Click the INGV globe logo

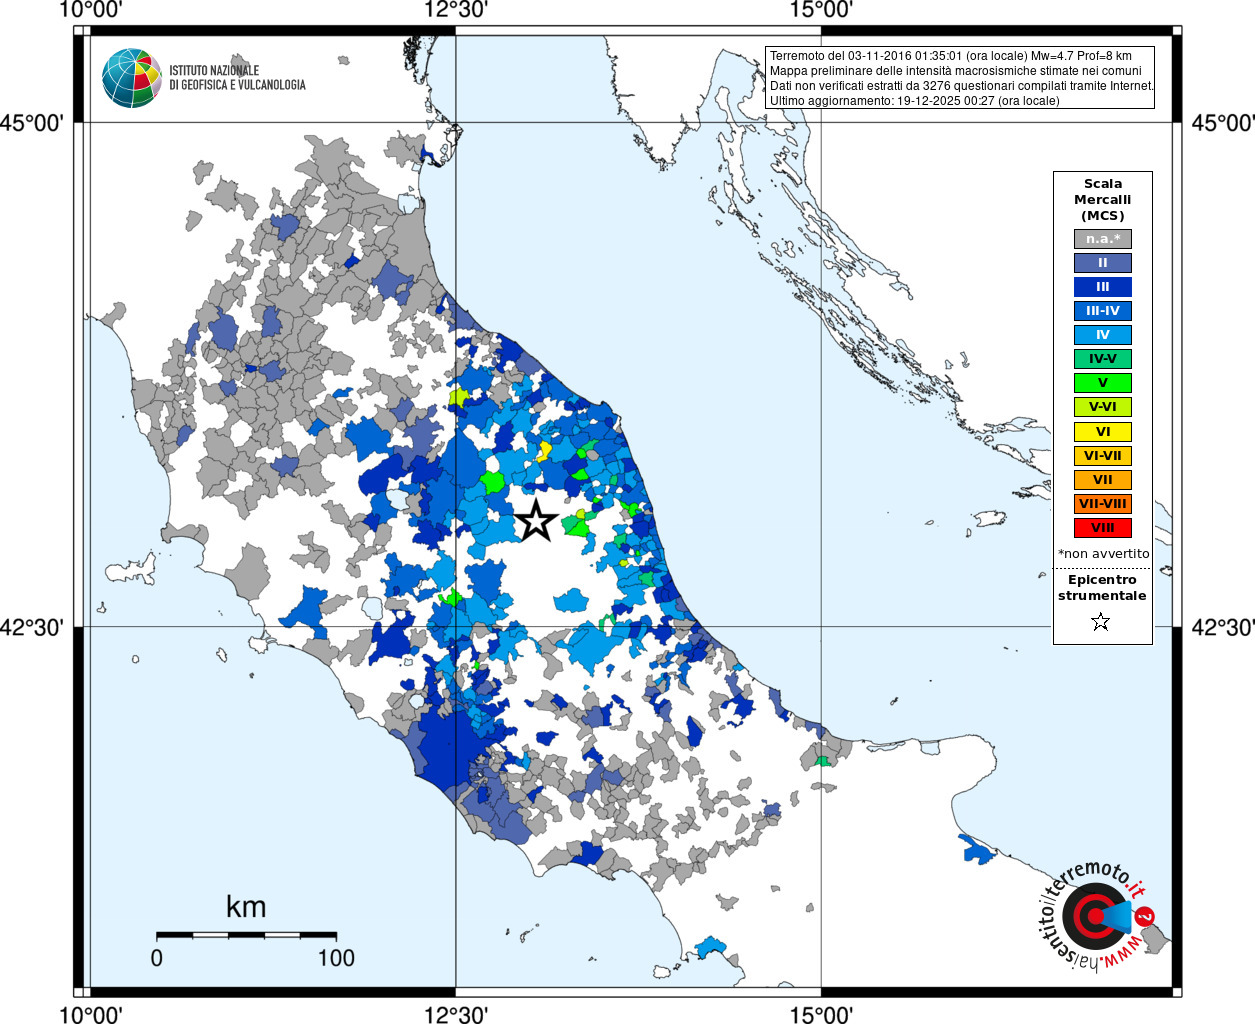click(132, 78)
